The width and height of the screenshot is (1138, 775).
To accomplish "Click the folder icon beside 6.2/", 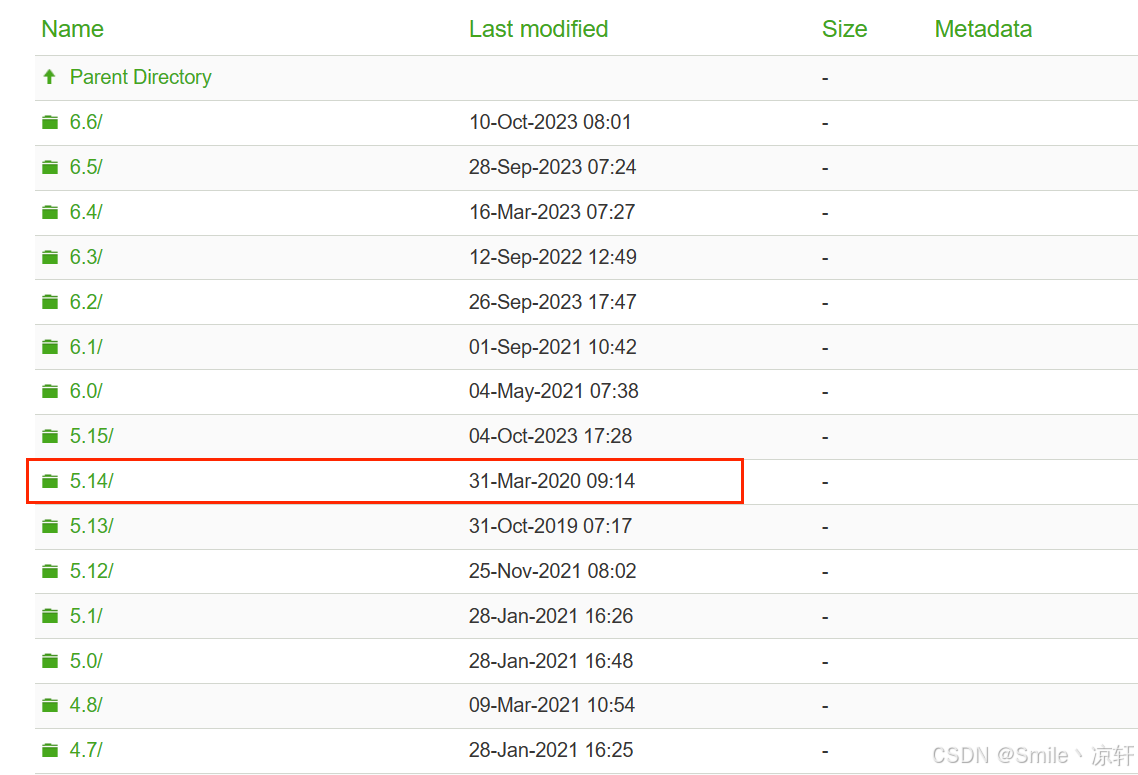I will coord(50,302).
